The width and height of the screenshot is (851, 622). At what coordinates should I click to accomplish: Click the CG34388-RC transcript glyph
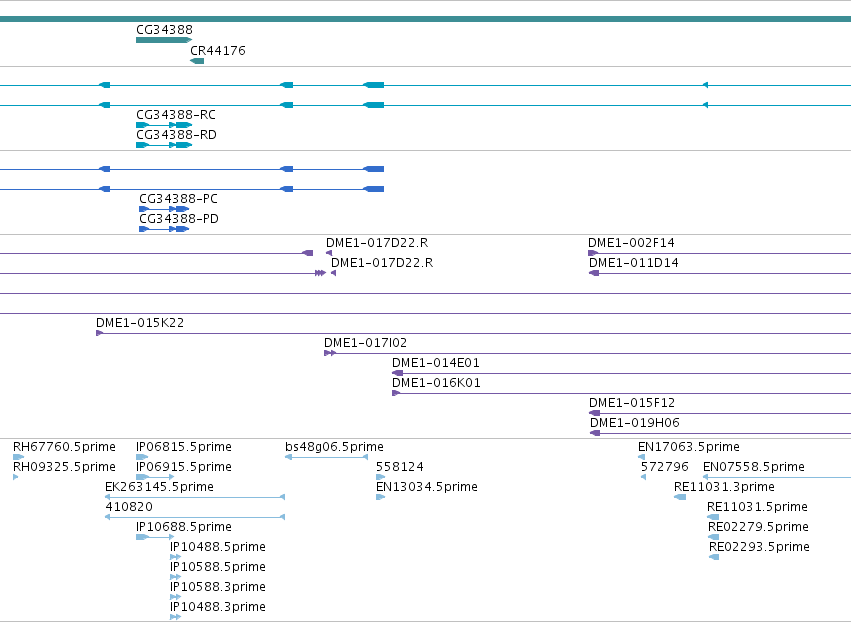[x=164, y=125]
